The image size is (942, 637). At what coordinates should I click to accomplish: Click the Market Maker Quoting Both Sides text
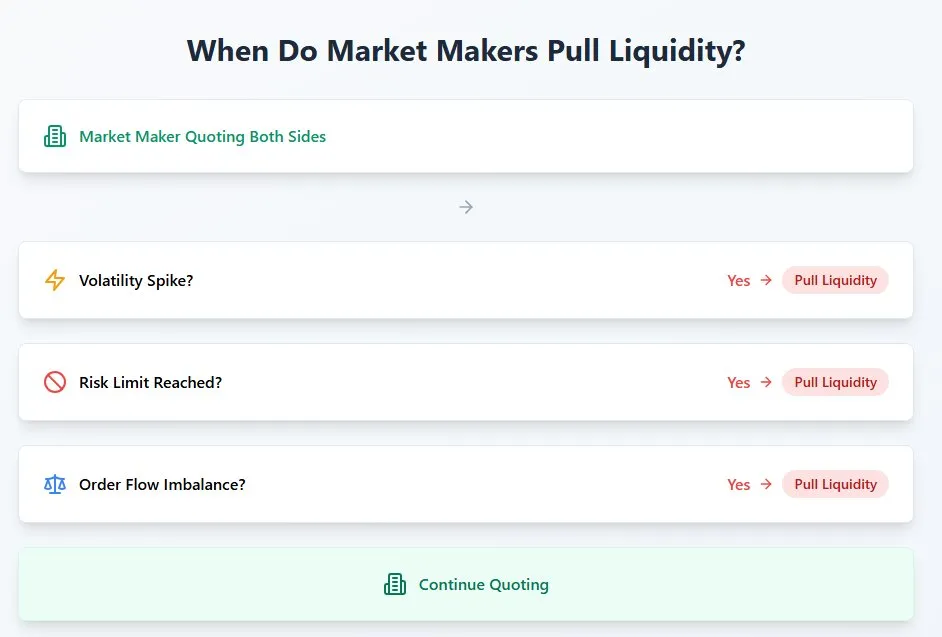[x=202, y=137]
